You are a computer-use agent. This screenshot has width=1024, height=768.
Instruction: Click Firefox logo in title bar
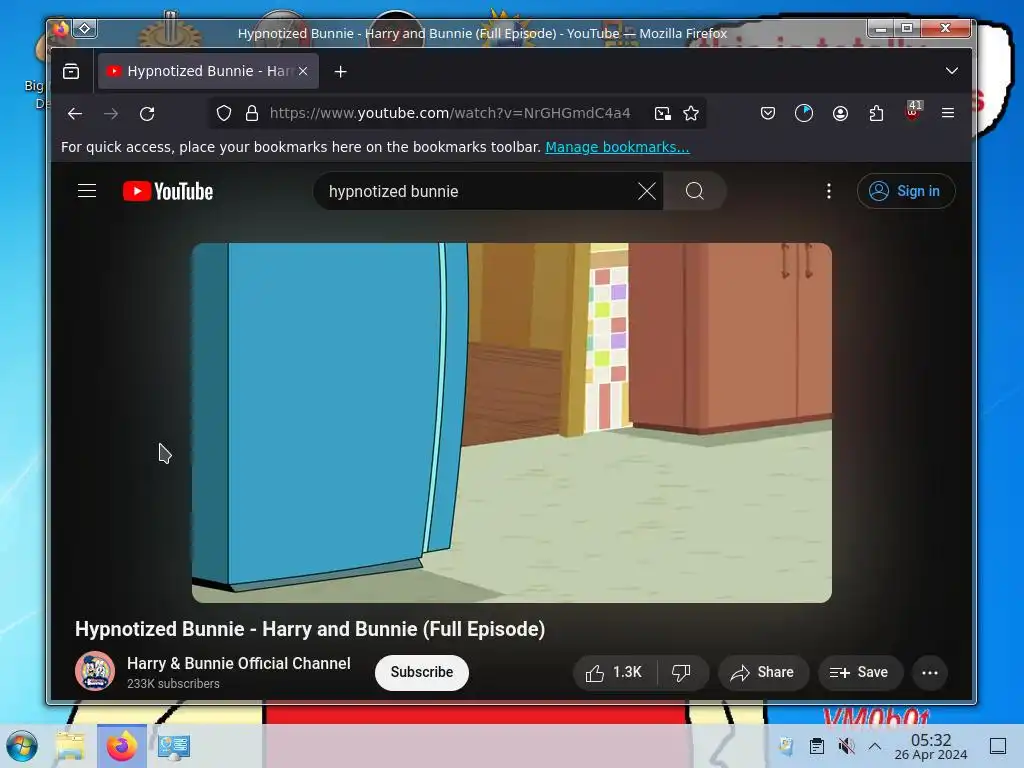pyautogui.click(x=61, y=29)
